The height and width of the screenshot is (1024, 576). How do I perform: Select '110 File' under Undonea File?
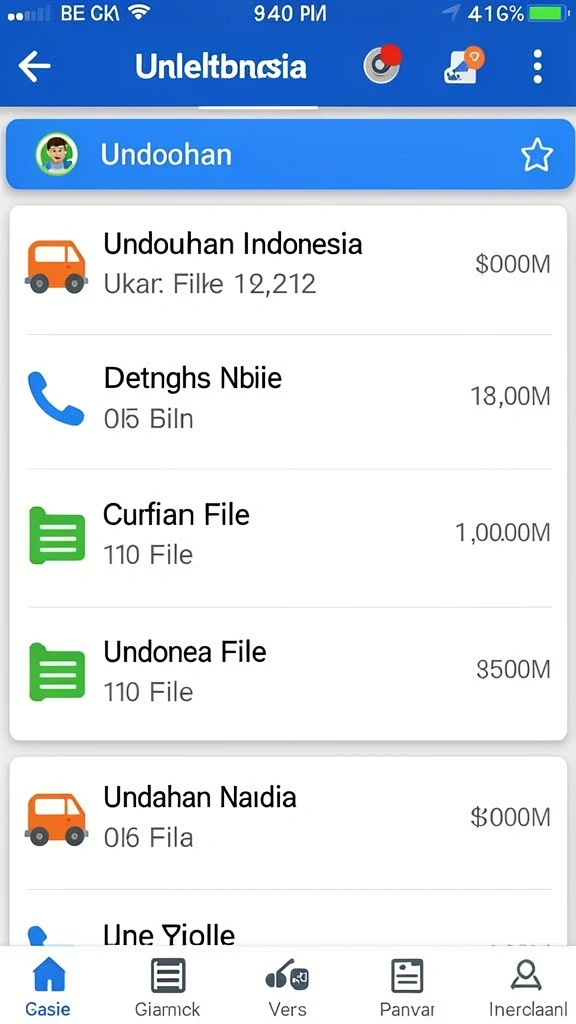click(x=148, y=692)
